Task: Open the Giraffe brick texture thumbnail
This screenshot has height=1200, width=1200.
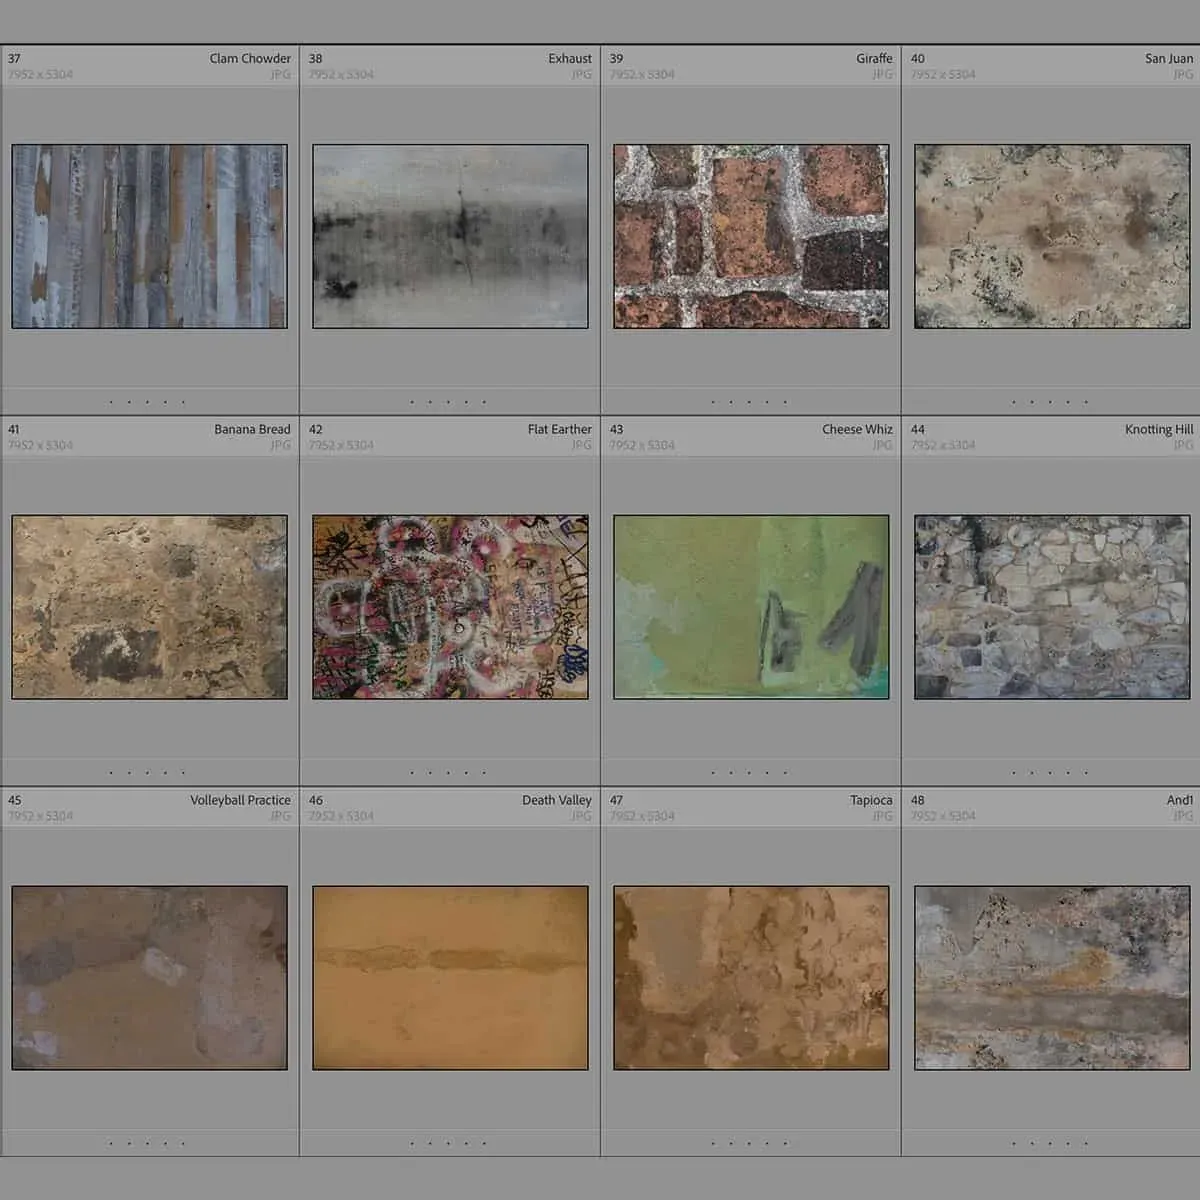Action: pyautogui.click(x=751, y=236)
